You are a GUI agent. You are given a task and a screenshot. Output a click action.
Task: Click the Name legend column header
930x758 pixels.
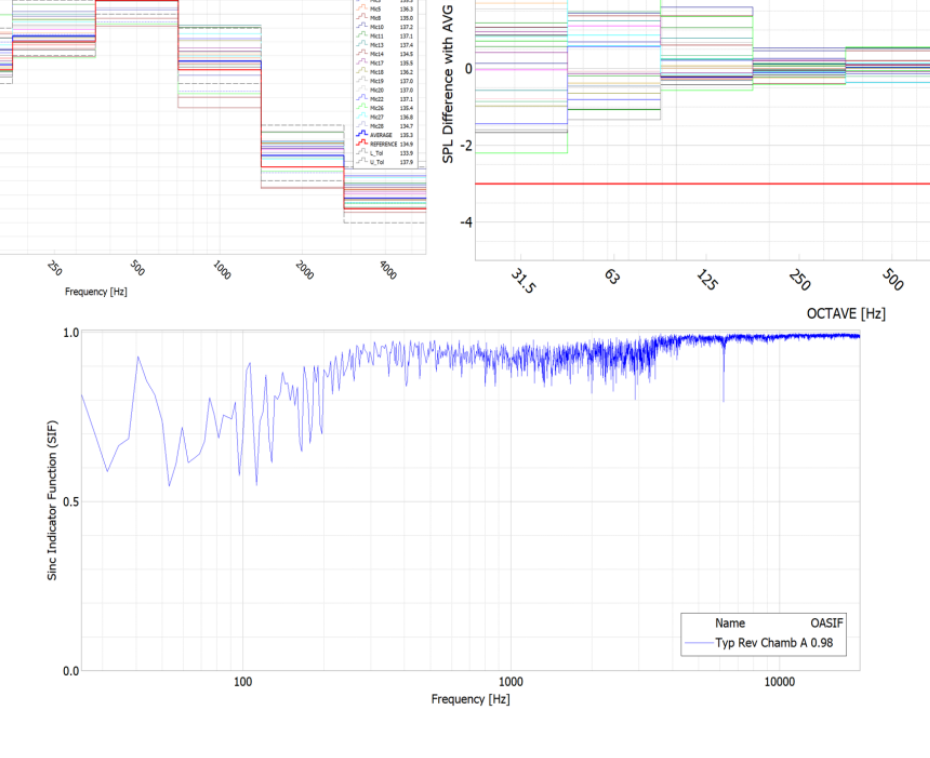coord(729,623)
